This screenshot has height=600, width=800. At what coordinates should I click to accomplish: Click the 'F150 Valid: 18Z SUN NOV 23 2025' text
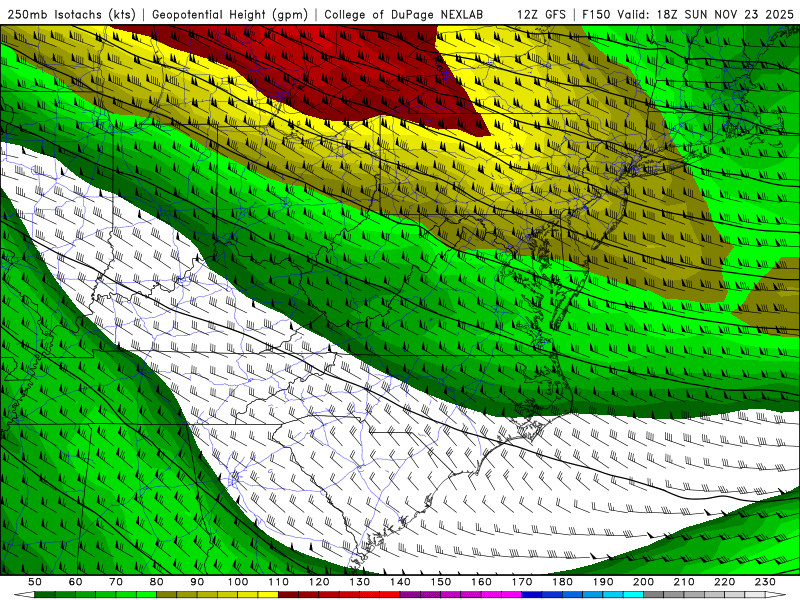coord(687,14)
